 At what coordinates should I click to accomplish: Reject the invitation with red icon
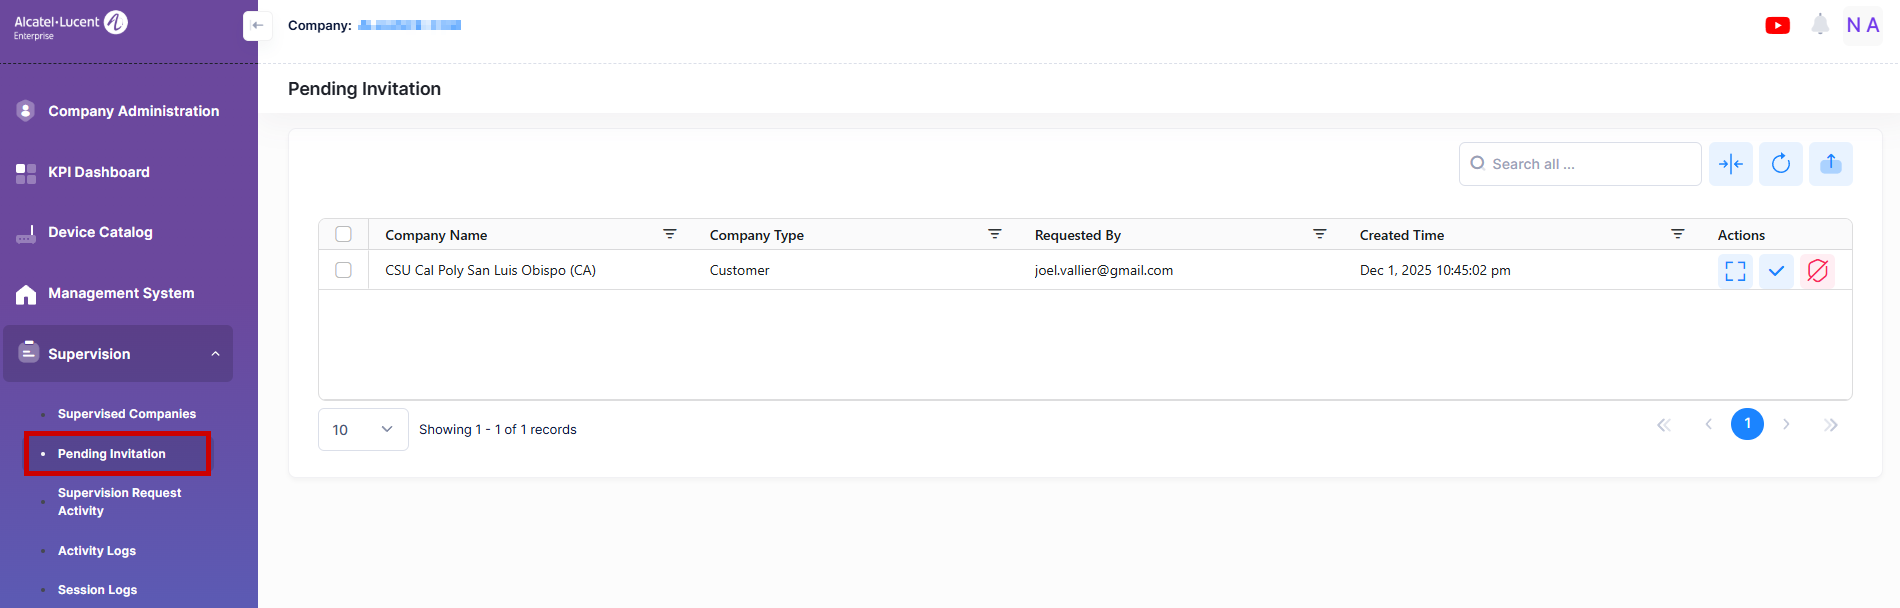point(1818,271)
